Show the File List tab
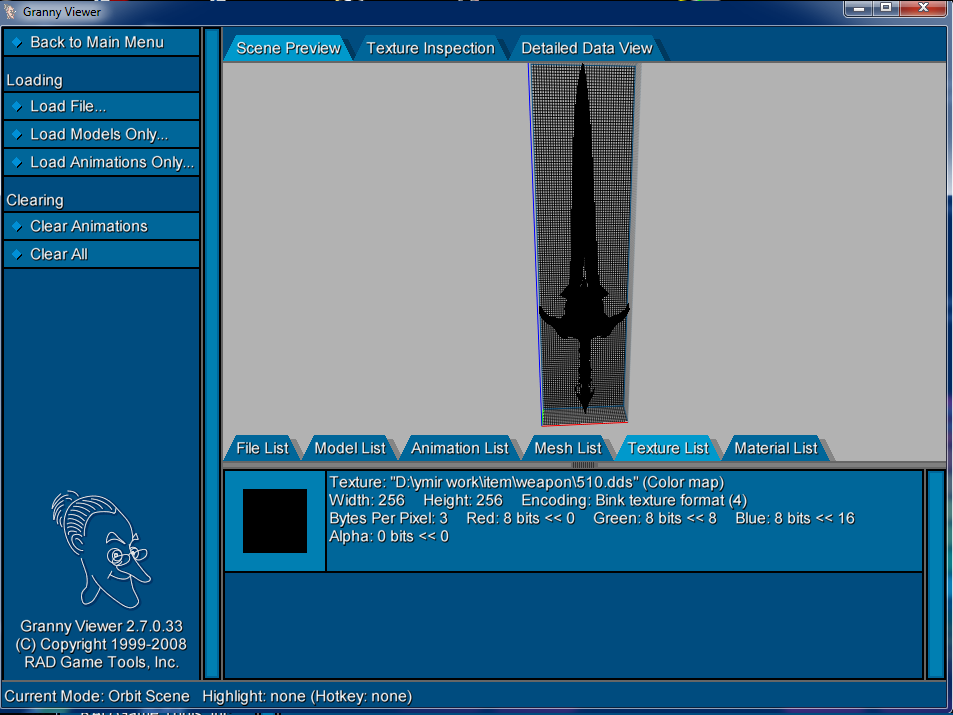Viewport: 953px width, 715px height. [x=262, y=448]
